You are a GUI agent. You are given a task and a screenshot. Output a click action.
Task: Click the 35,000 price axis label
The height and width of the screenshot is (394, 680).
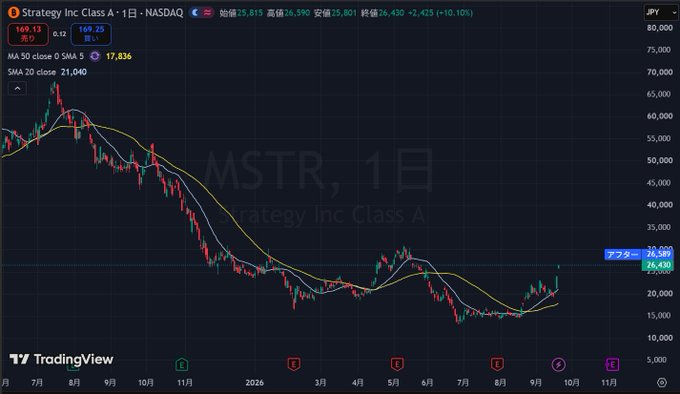click(660, 227)
